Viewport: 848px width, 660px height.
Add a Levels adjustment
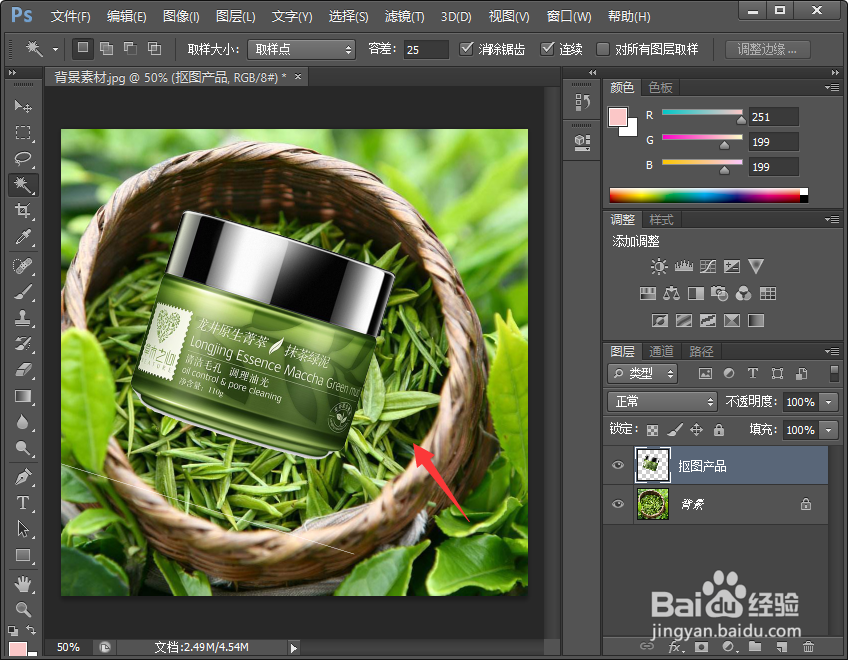click(x=684, y=266)
